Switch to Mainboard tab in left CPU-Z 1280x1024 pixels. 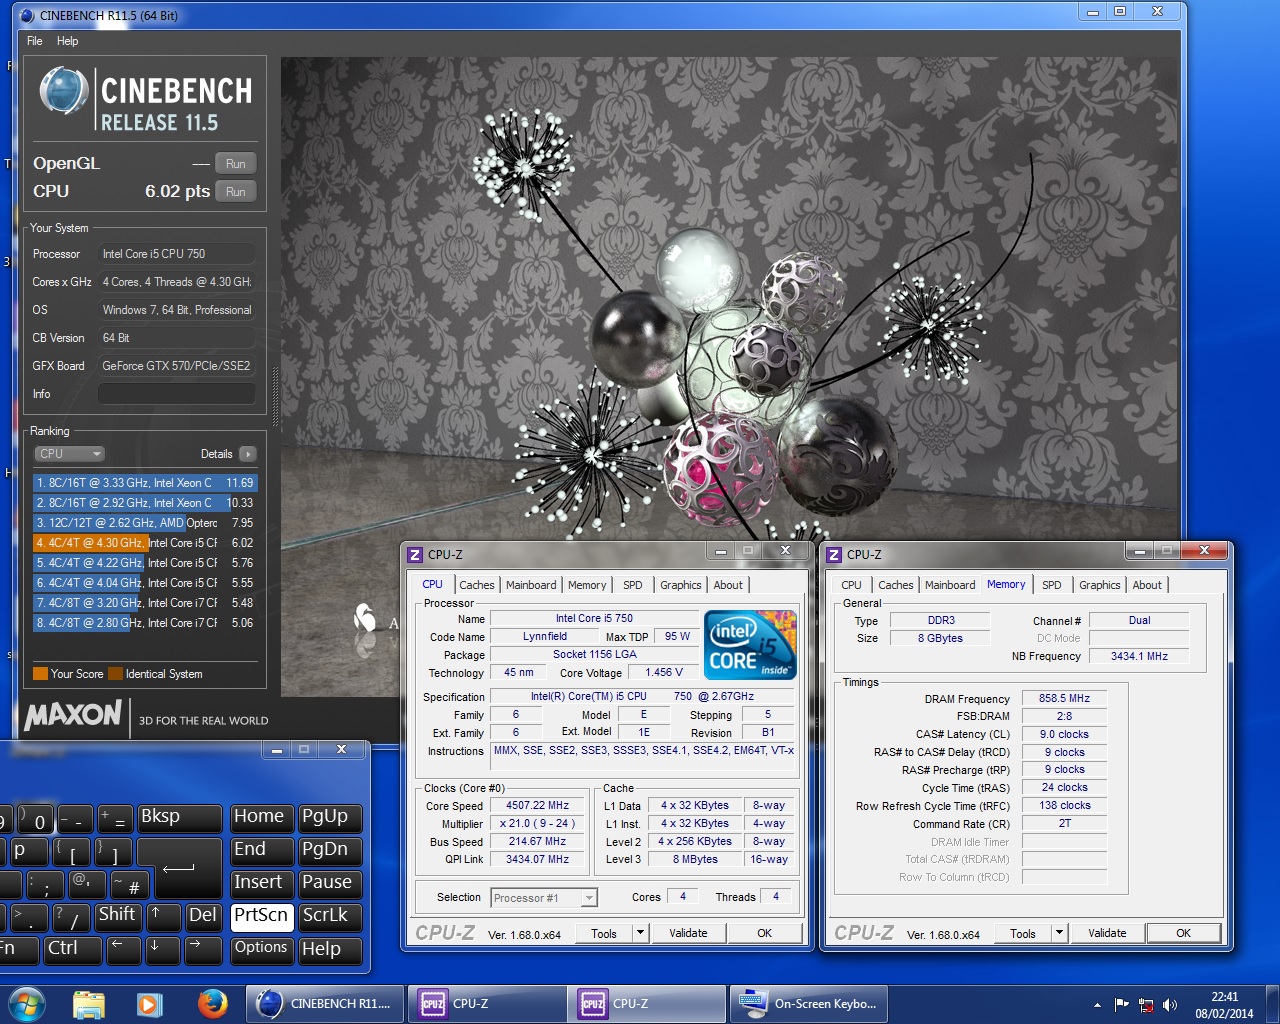coord(531,585)
